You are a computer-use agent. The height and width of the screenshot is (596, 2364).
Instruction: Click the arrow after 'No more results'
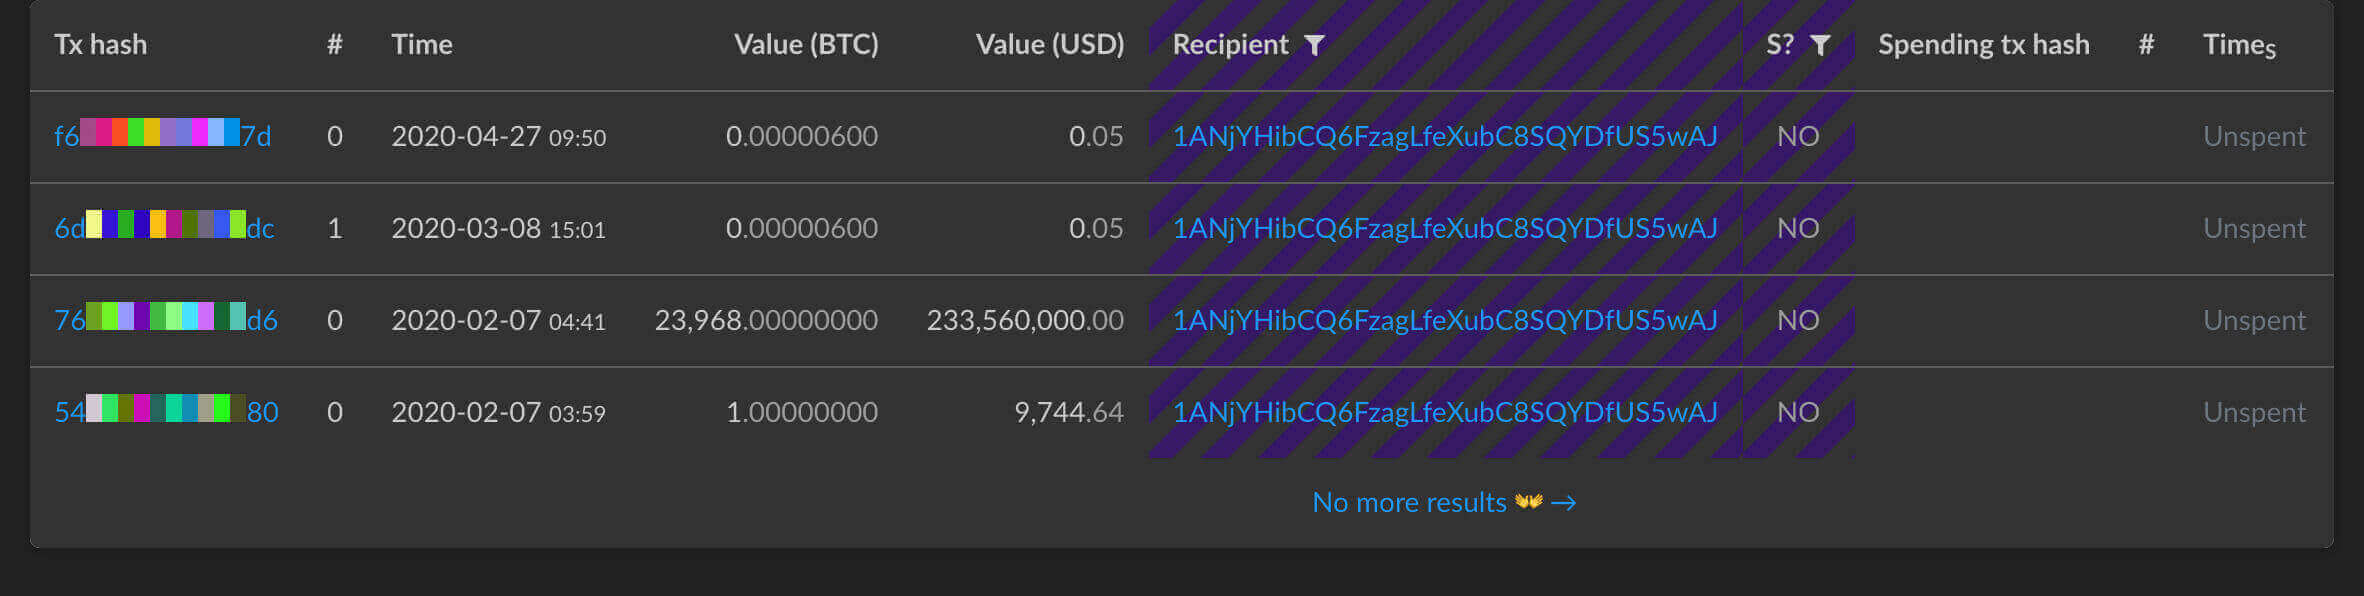click(1564, 503)
